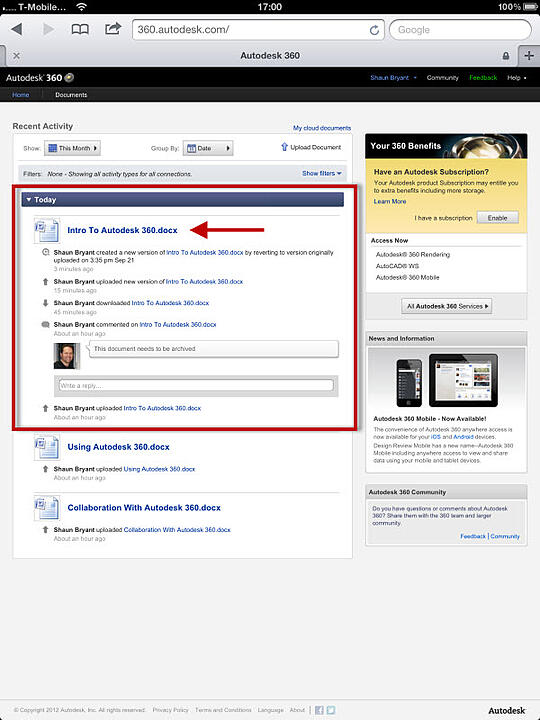The image size is (540, 720).
Task: Open the file link in downloaded entry
Action: (170, 303)
